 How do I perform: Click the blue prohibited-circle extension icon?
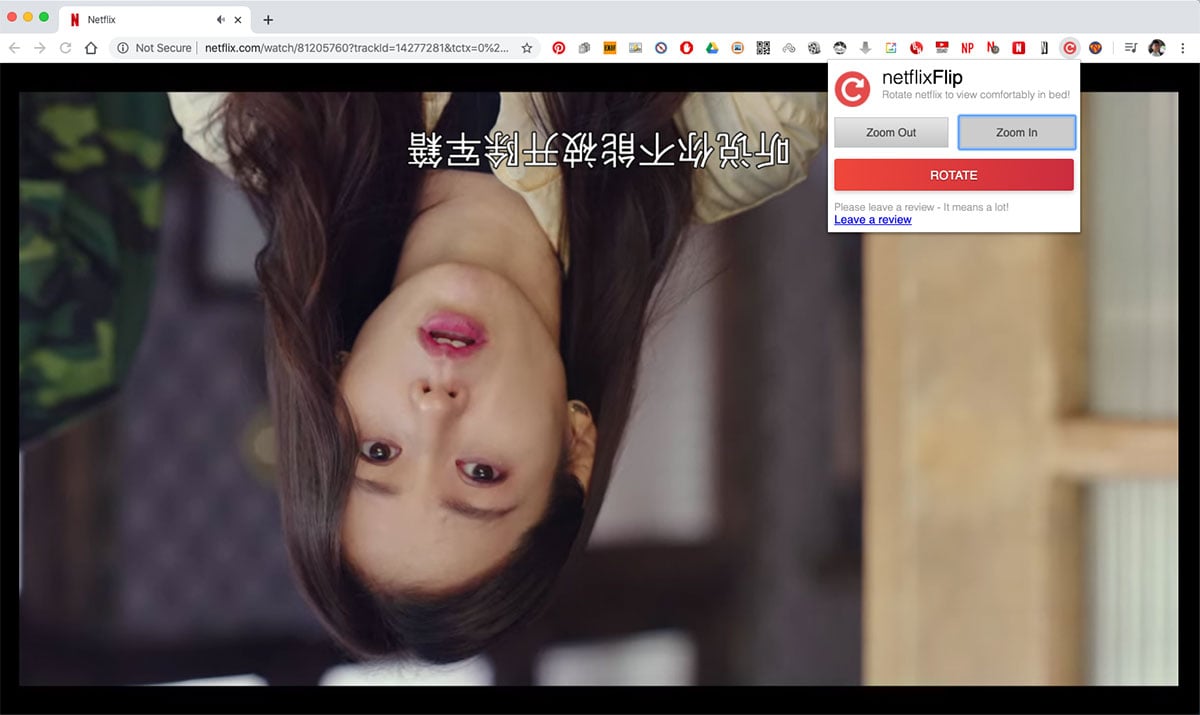pos(661,47)
